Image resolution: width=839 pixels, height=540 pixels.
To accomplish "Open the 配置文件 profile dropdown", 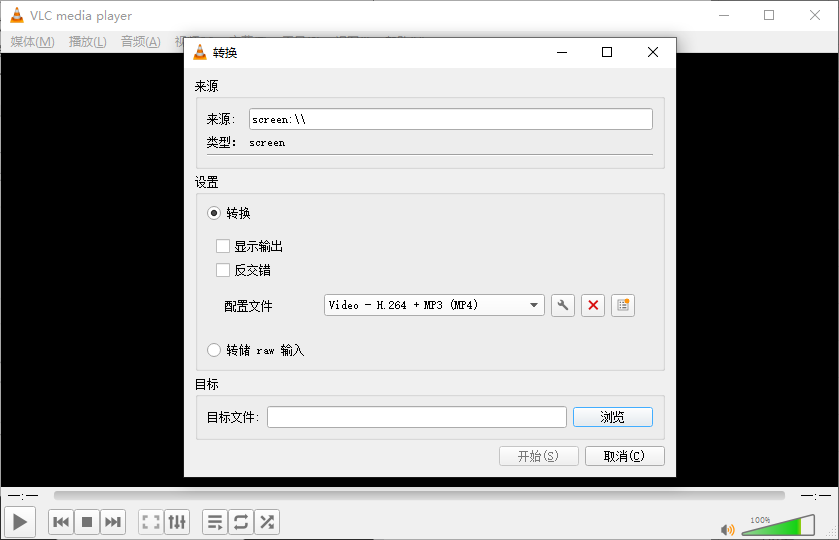I will 434,305.
